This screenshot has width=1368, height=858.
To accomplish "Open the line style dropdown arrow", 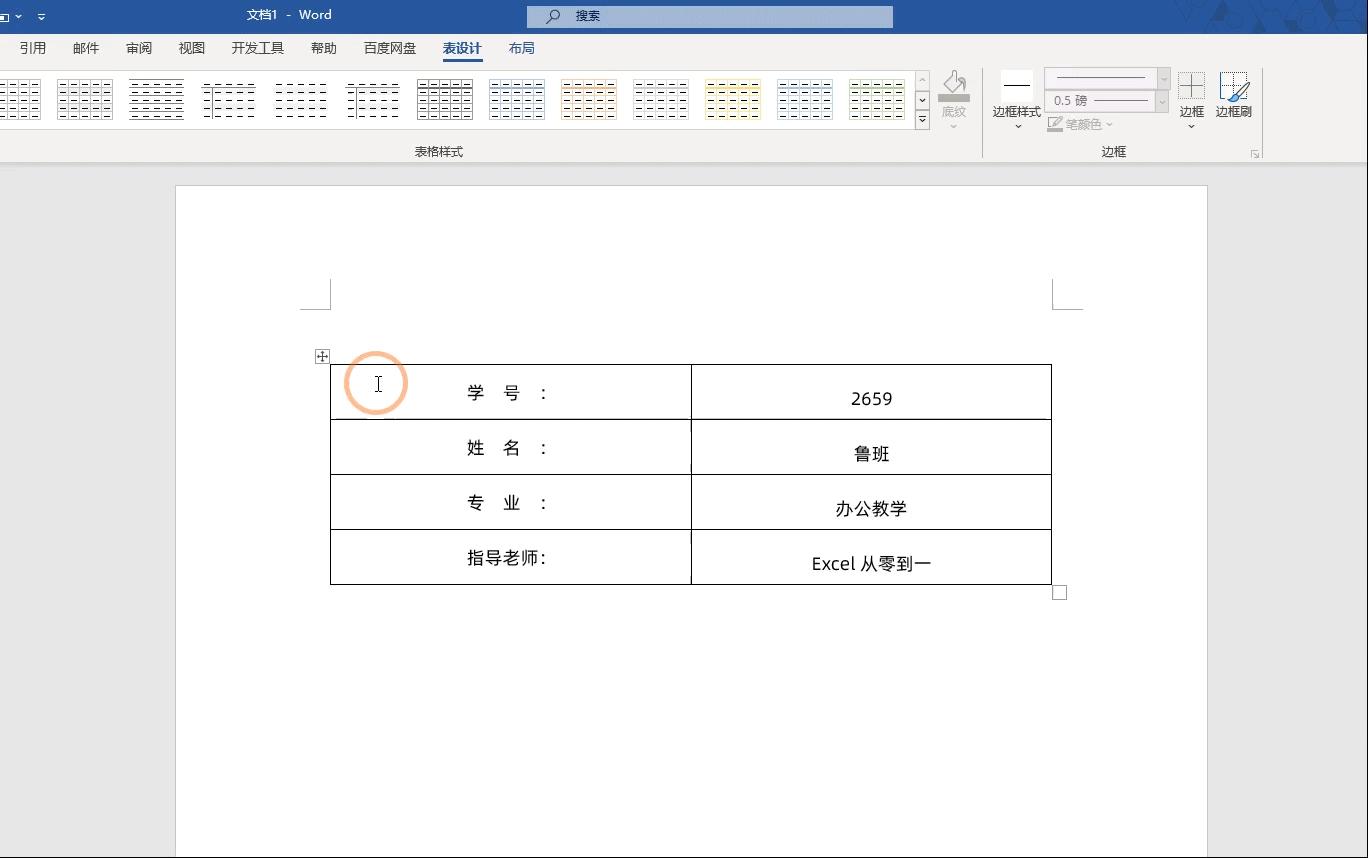I will 1161,77.
